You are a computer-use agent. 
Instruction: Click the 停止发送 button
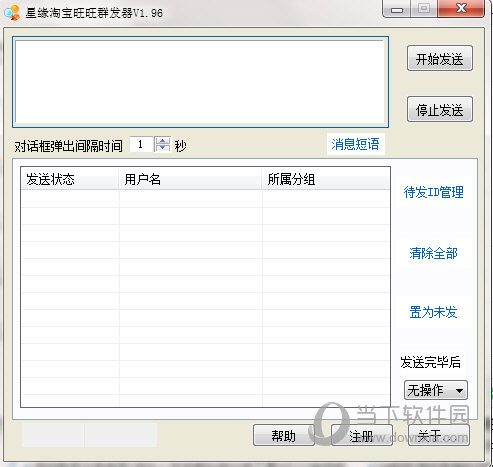tap(440, 109)
